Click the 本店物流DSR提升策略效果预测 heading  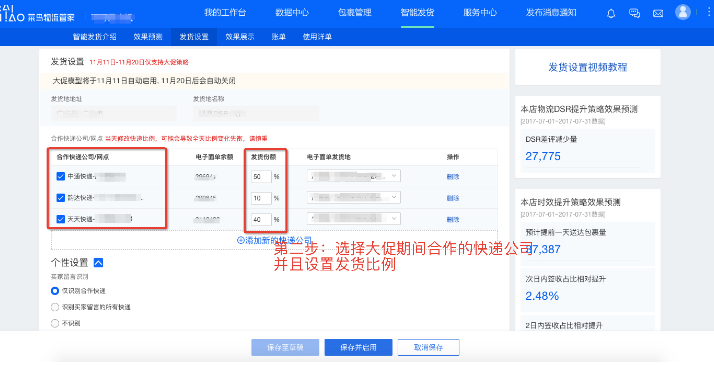pos(579,109)
